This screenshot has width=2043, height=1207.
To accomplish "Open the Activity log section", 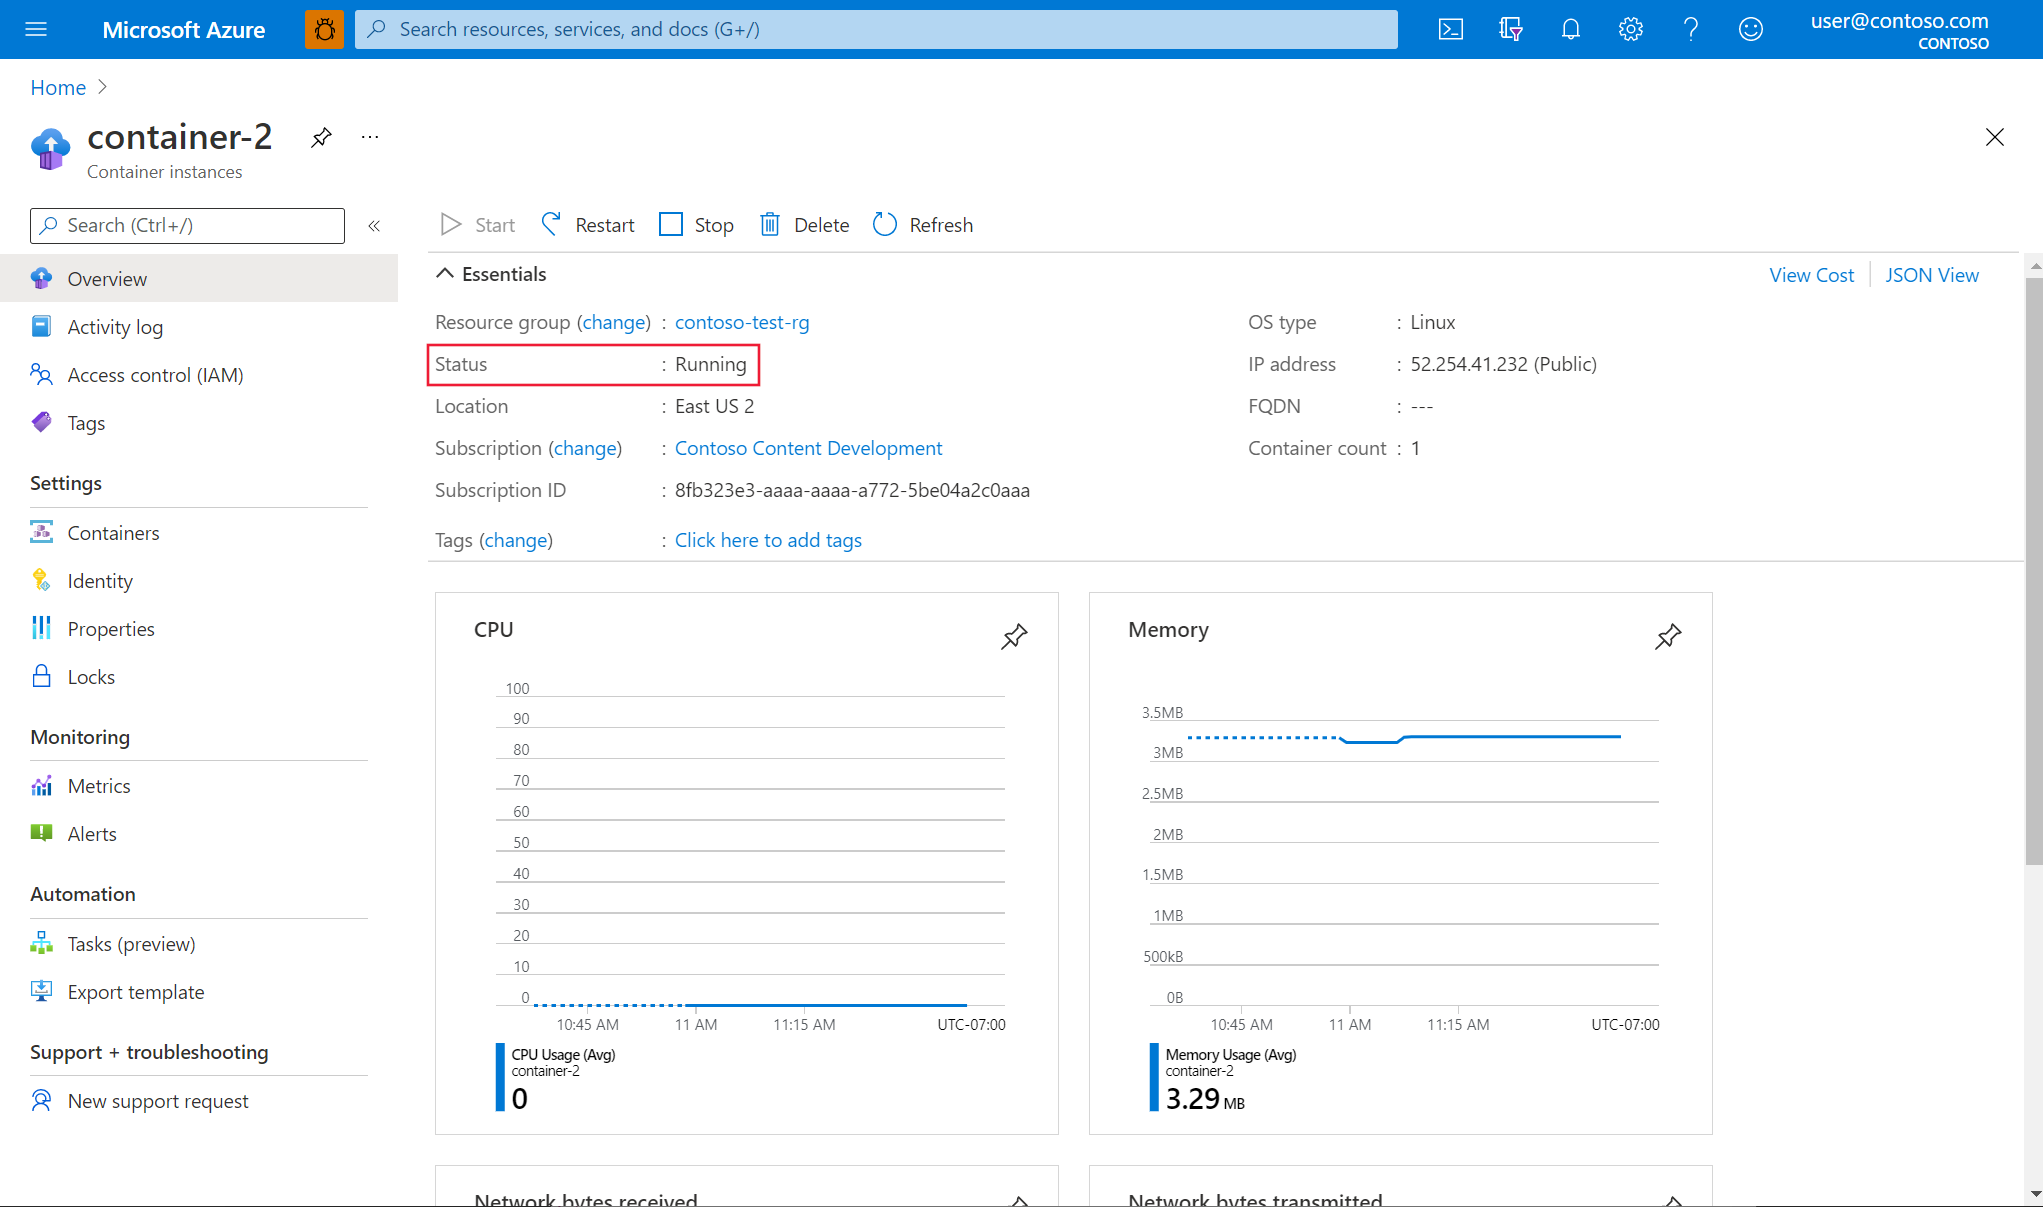I will (x=115, y=326).
